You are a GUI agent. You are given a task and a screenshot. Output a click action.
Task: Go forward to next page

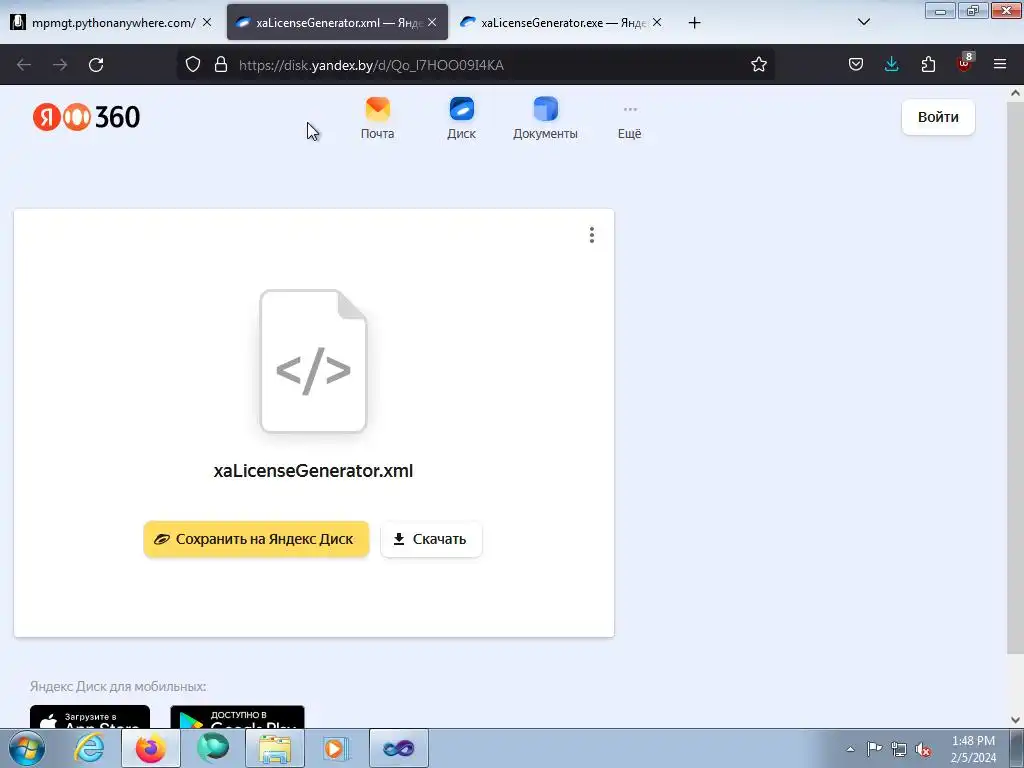point(60,65)
